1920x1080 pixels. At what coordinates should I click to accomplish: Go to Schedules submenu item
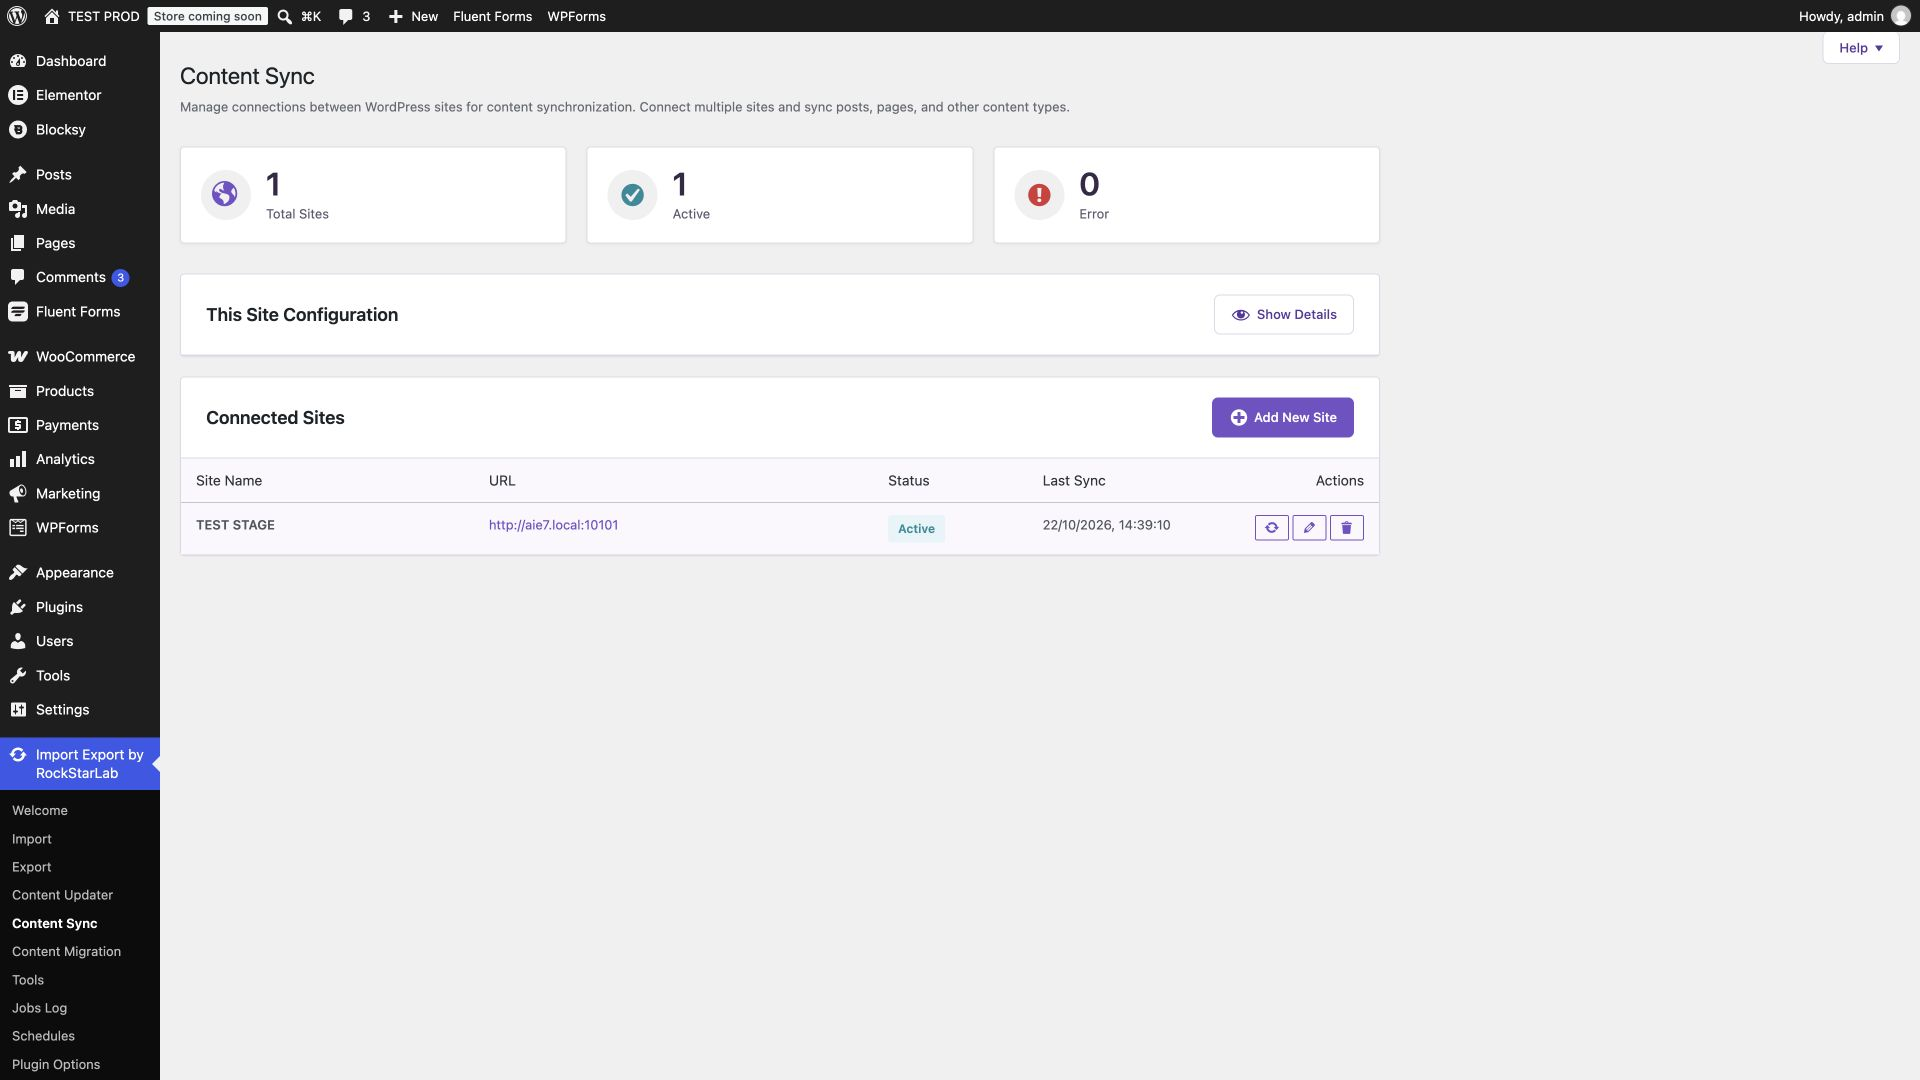click(43, 1036)
